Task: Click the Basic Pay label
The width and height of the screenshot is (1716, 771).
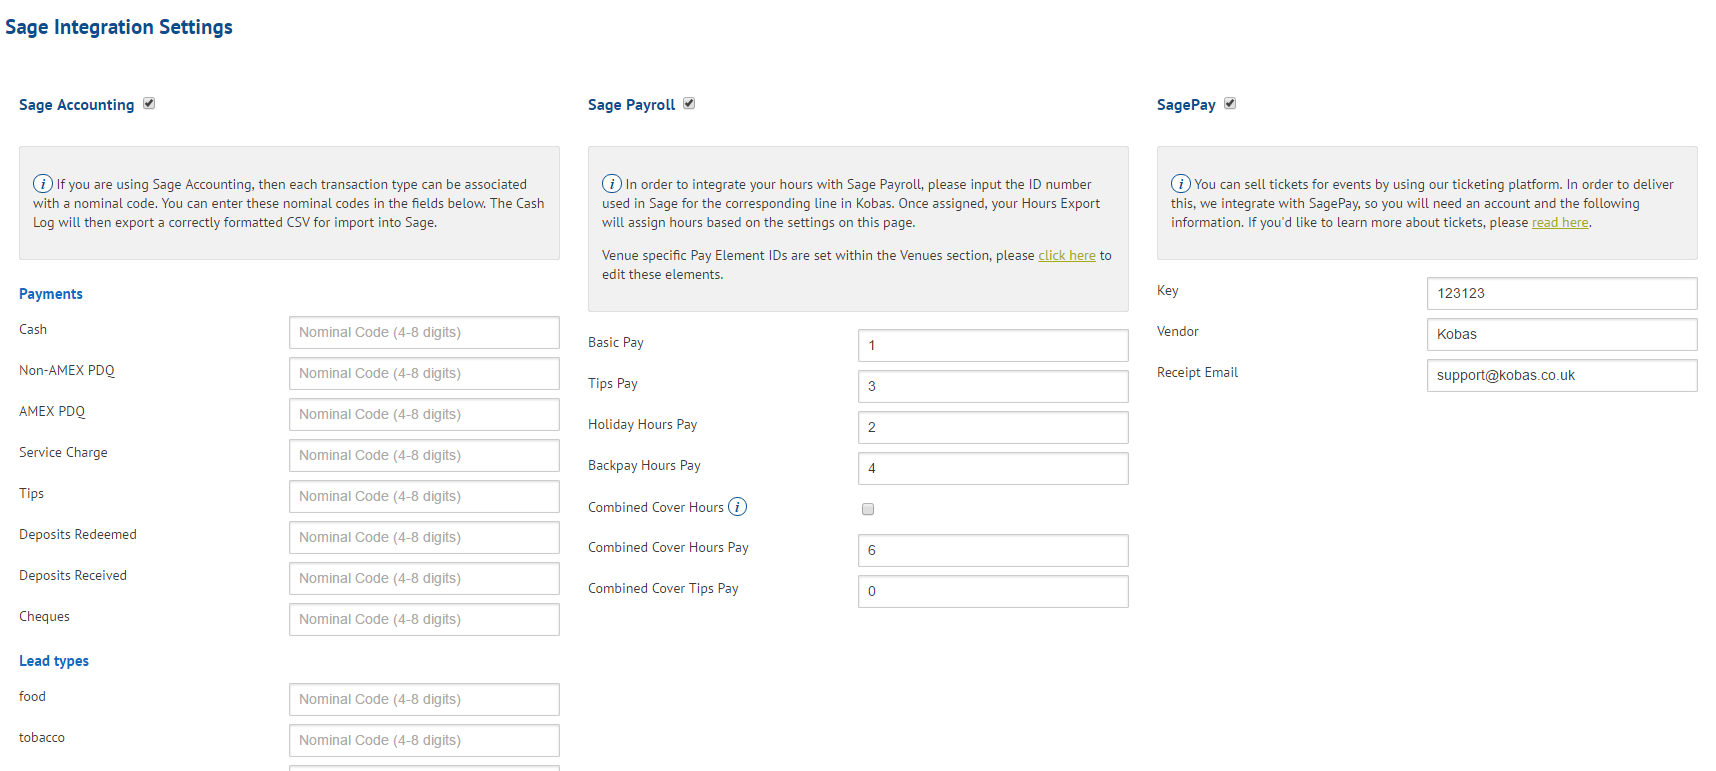Action: click(616, 342)
